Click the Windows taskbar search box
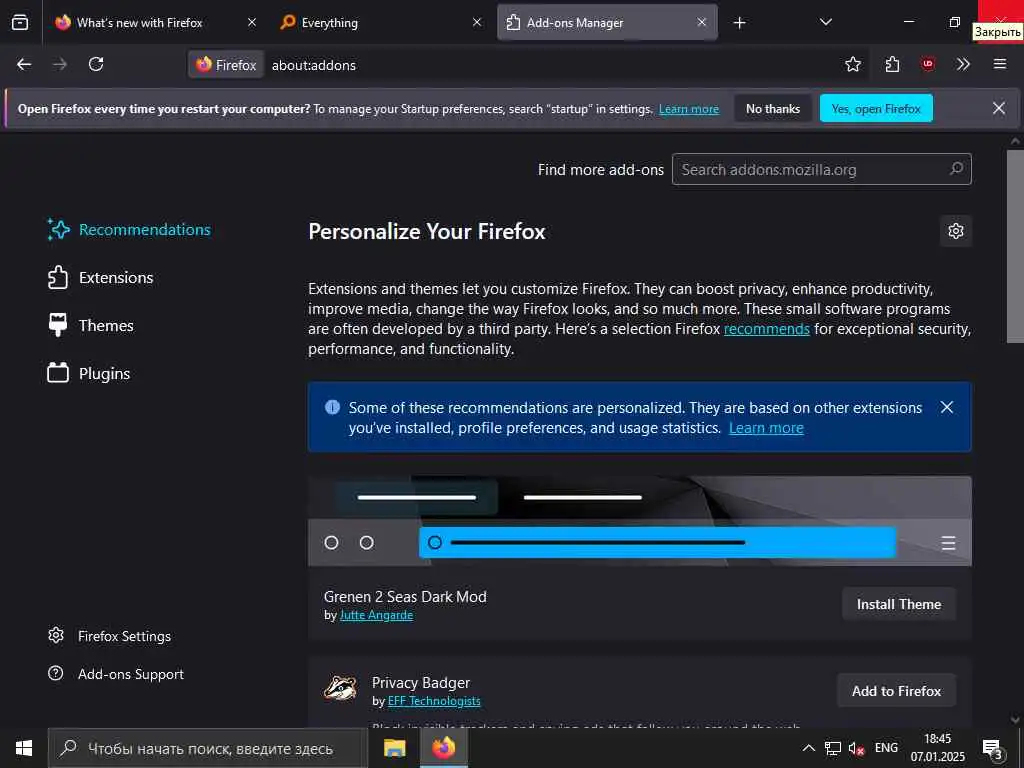This screenshot has width=1024, height=768. coord(208,748)
